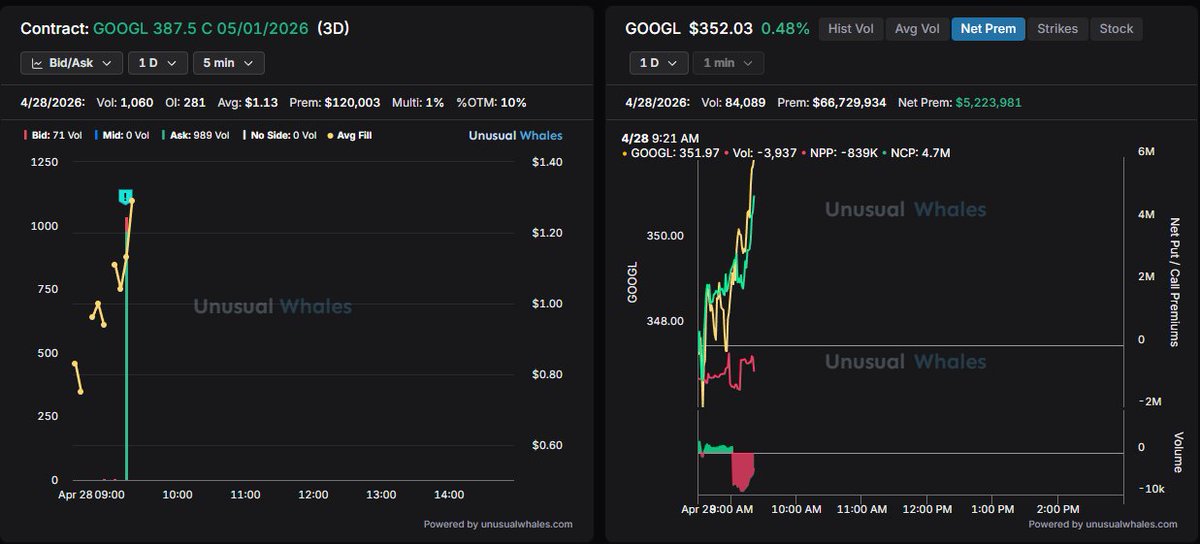Screen dimensions: 1200x544
Task: Toggle the Vol: -3,937 legend entry
Action: pyautogui.click(x=761, y=152)
